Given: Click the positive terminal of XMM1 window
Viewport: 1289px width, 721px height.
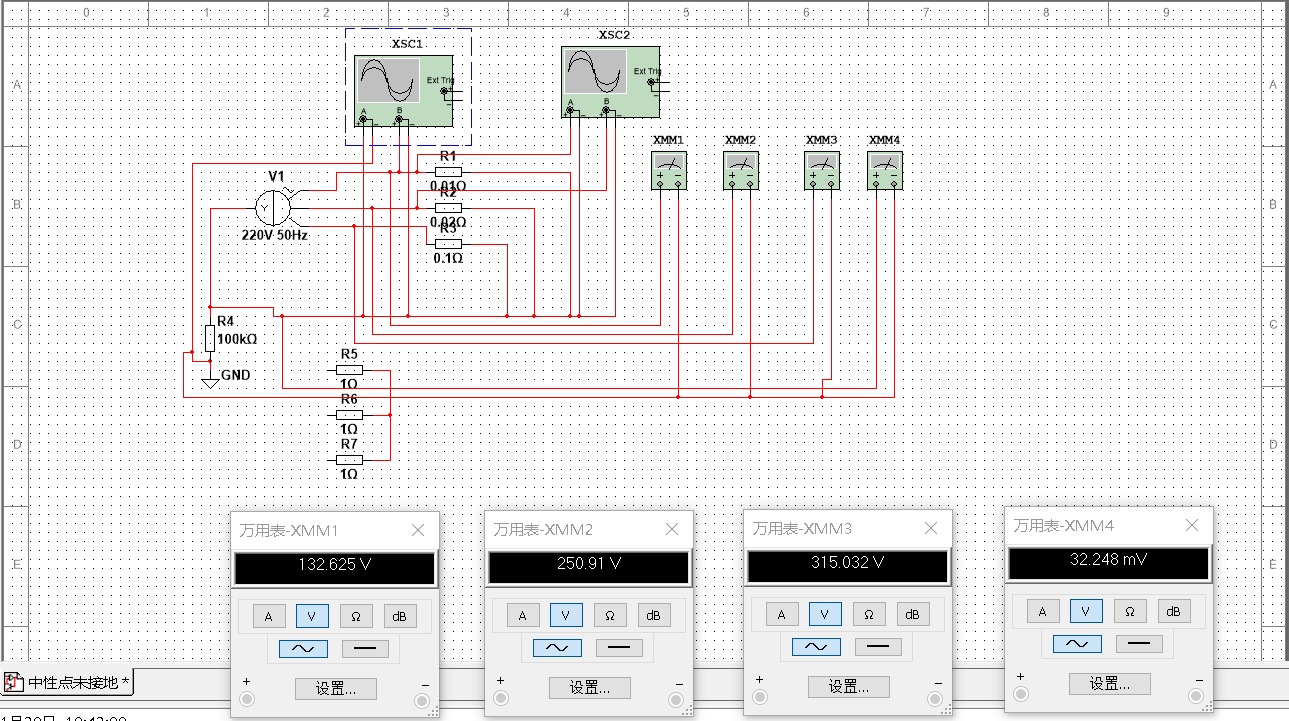Looking at the screenshot, I should click(246, 698).
